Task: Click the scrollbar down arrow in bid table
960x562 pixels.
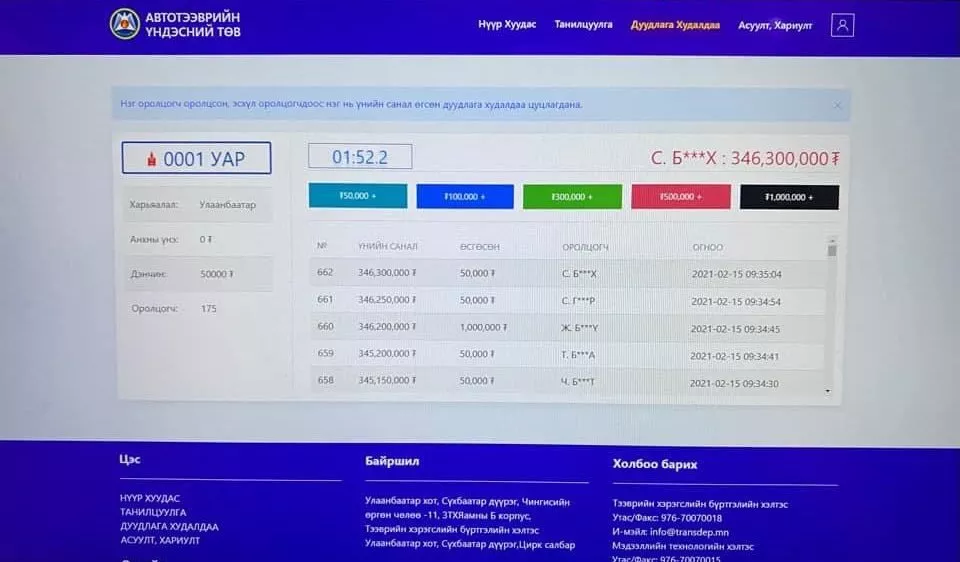Action: point(828,391)
